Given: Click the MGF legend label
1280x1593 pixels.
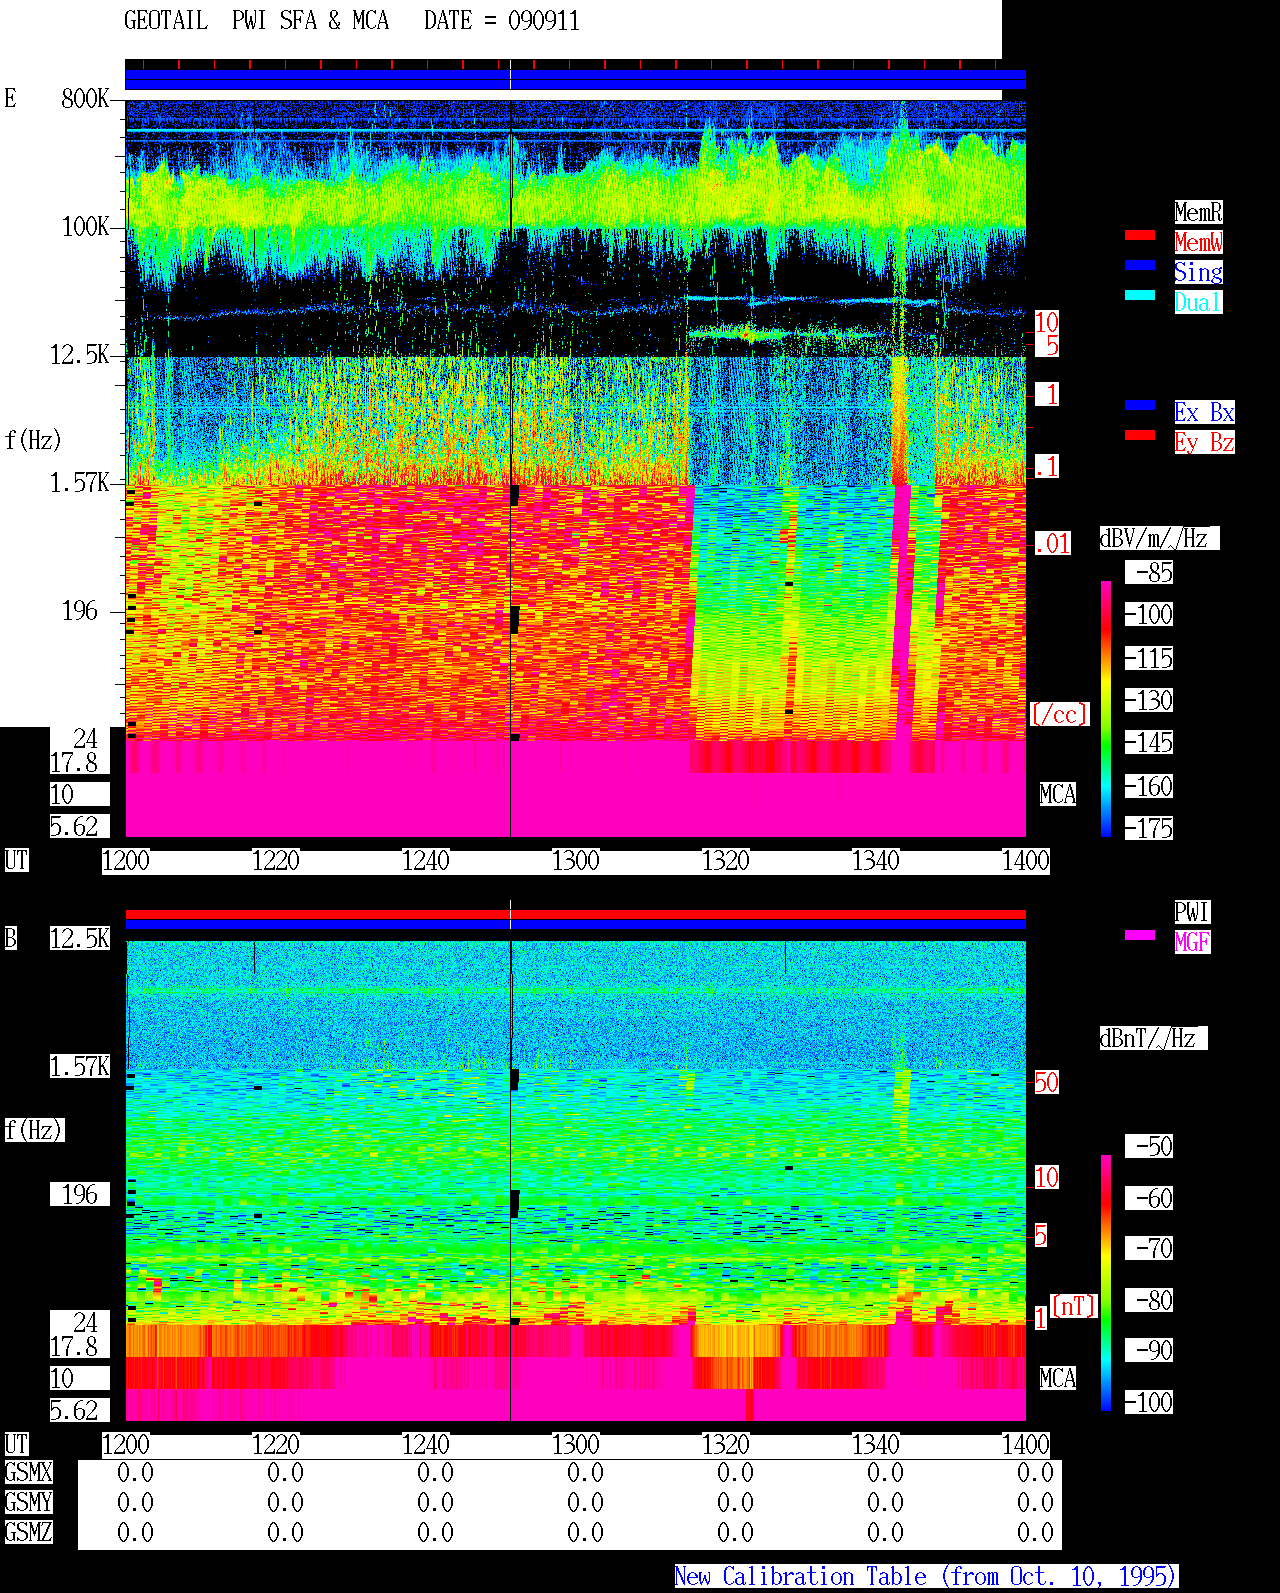Looking at the screenshot, I should (1192, 942).
